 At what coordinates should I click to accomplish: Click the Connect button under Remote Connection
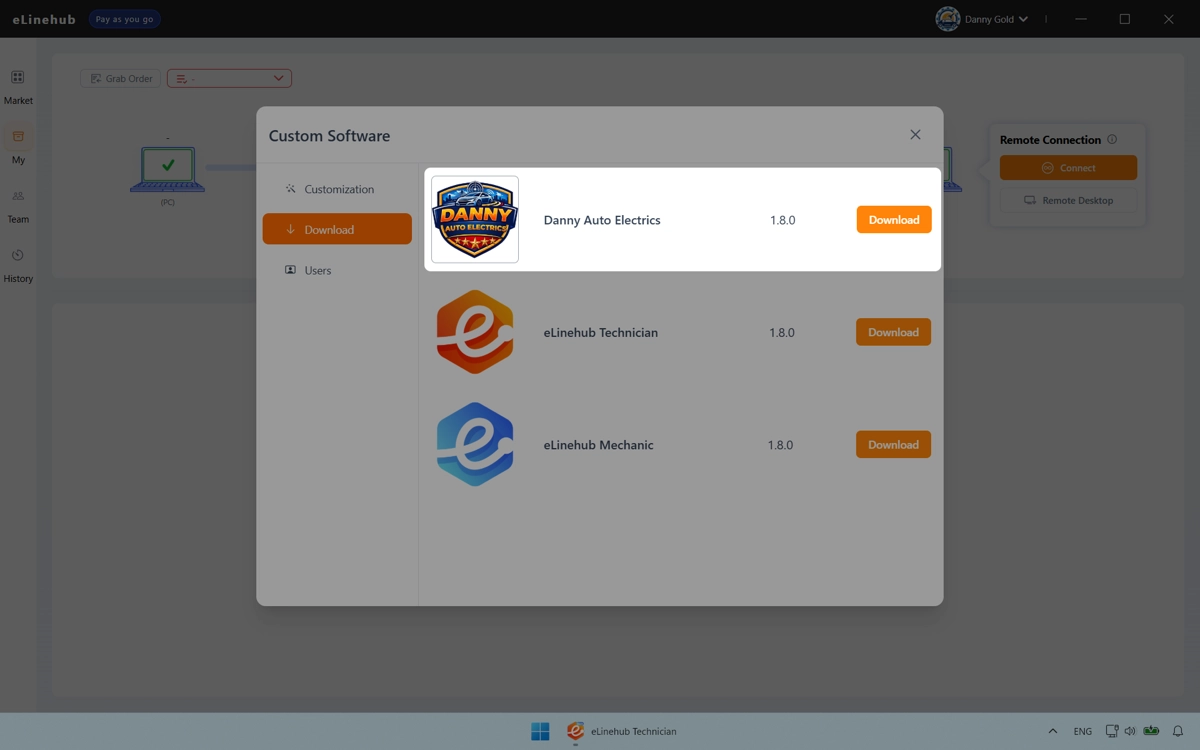(1068, 168)
